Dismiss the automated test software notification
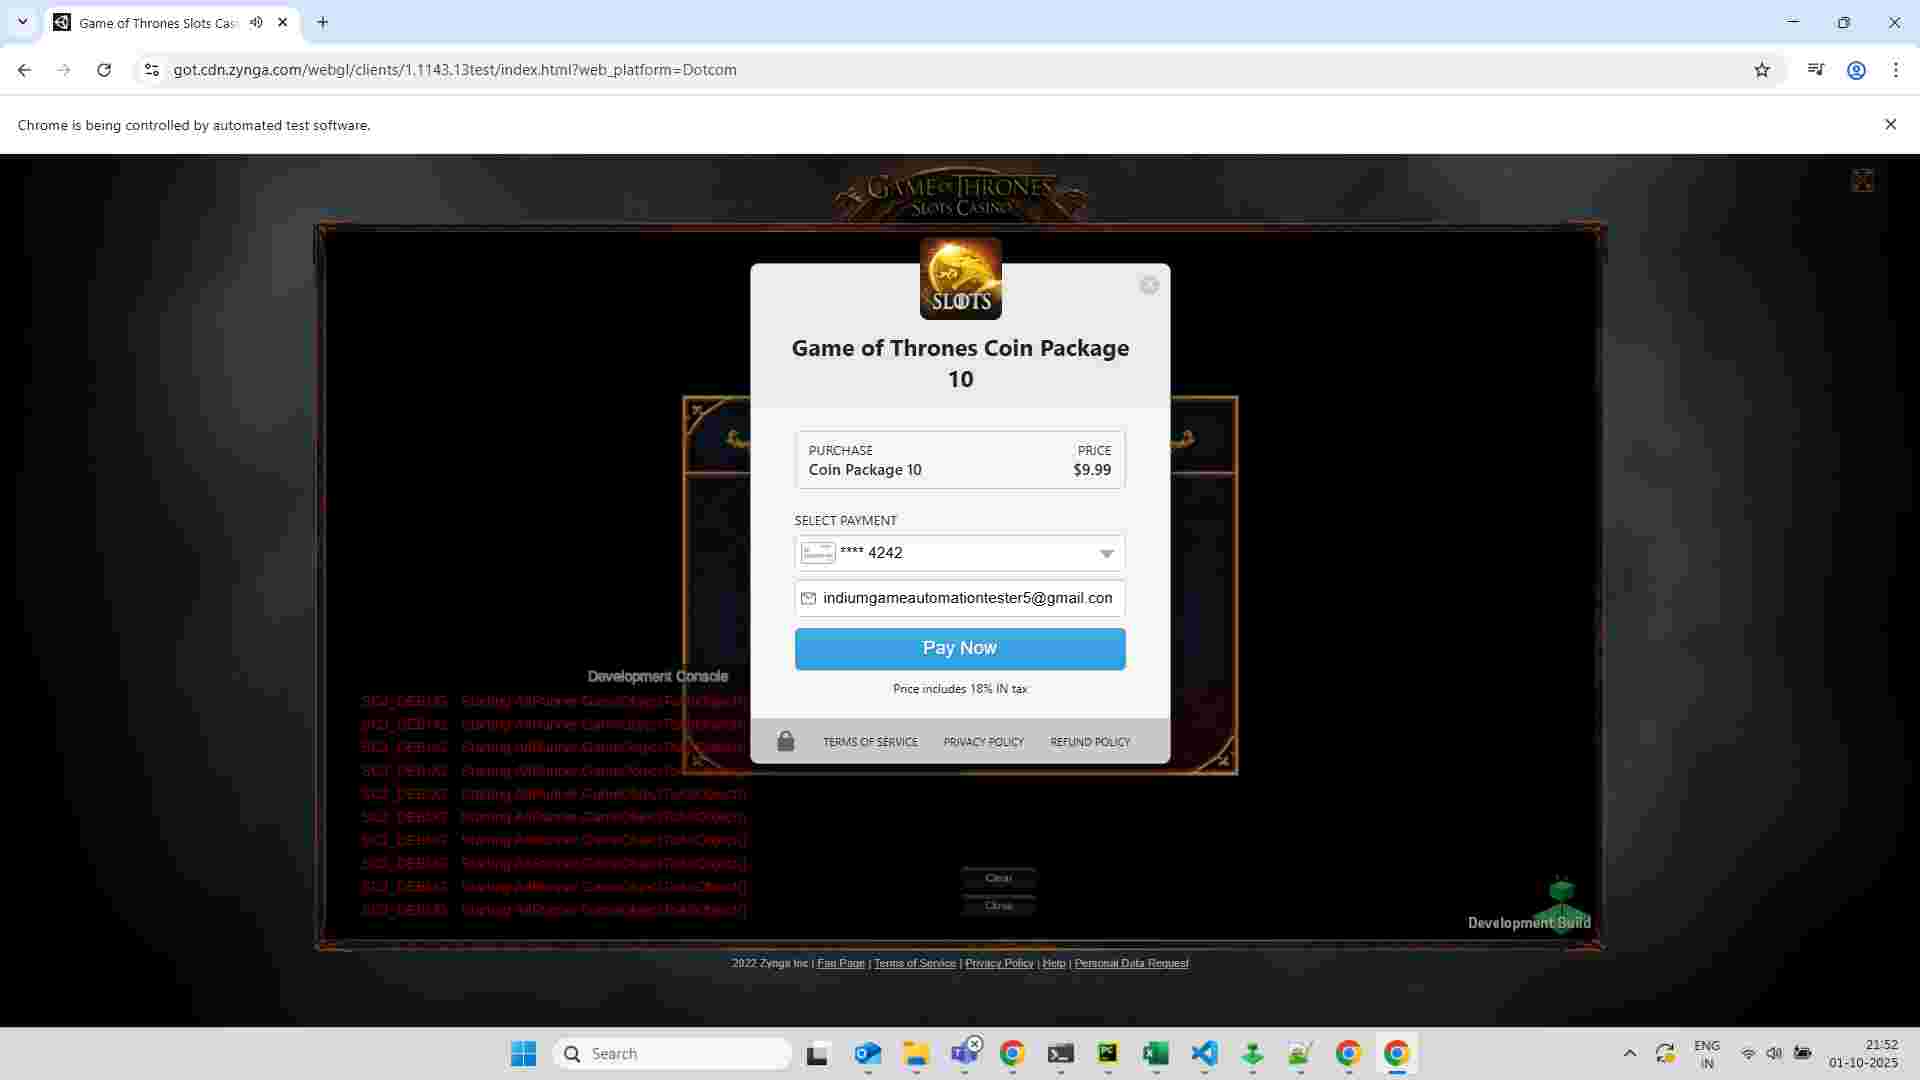 (x=1889, y=125)
